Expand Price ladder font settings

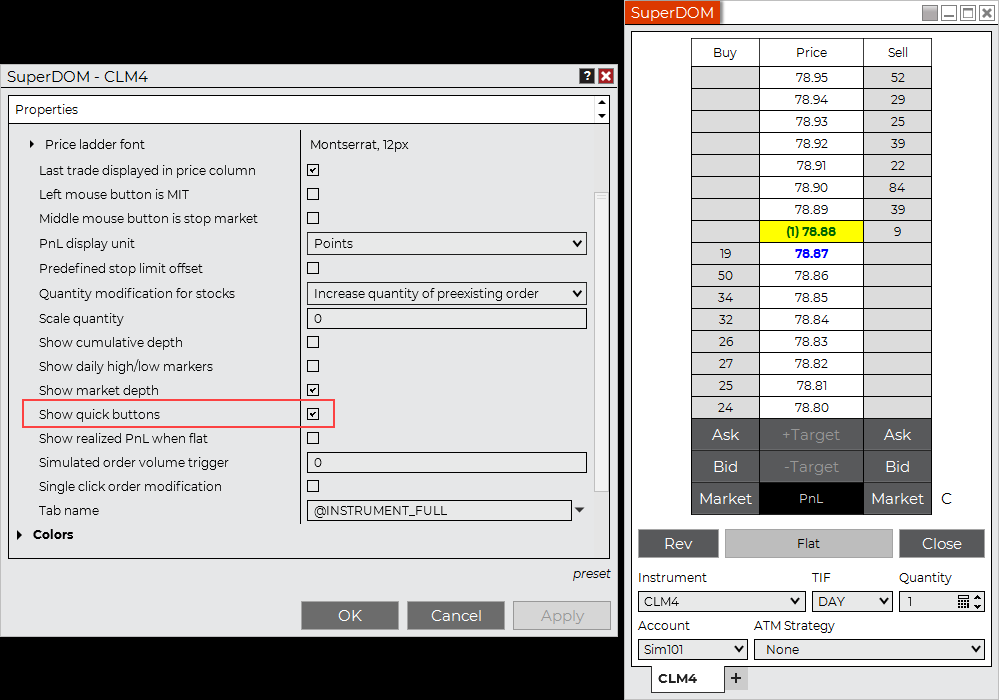pos(31,145)
